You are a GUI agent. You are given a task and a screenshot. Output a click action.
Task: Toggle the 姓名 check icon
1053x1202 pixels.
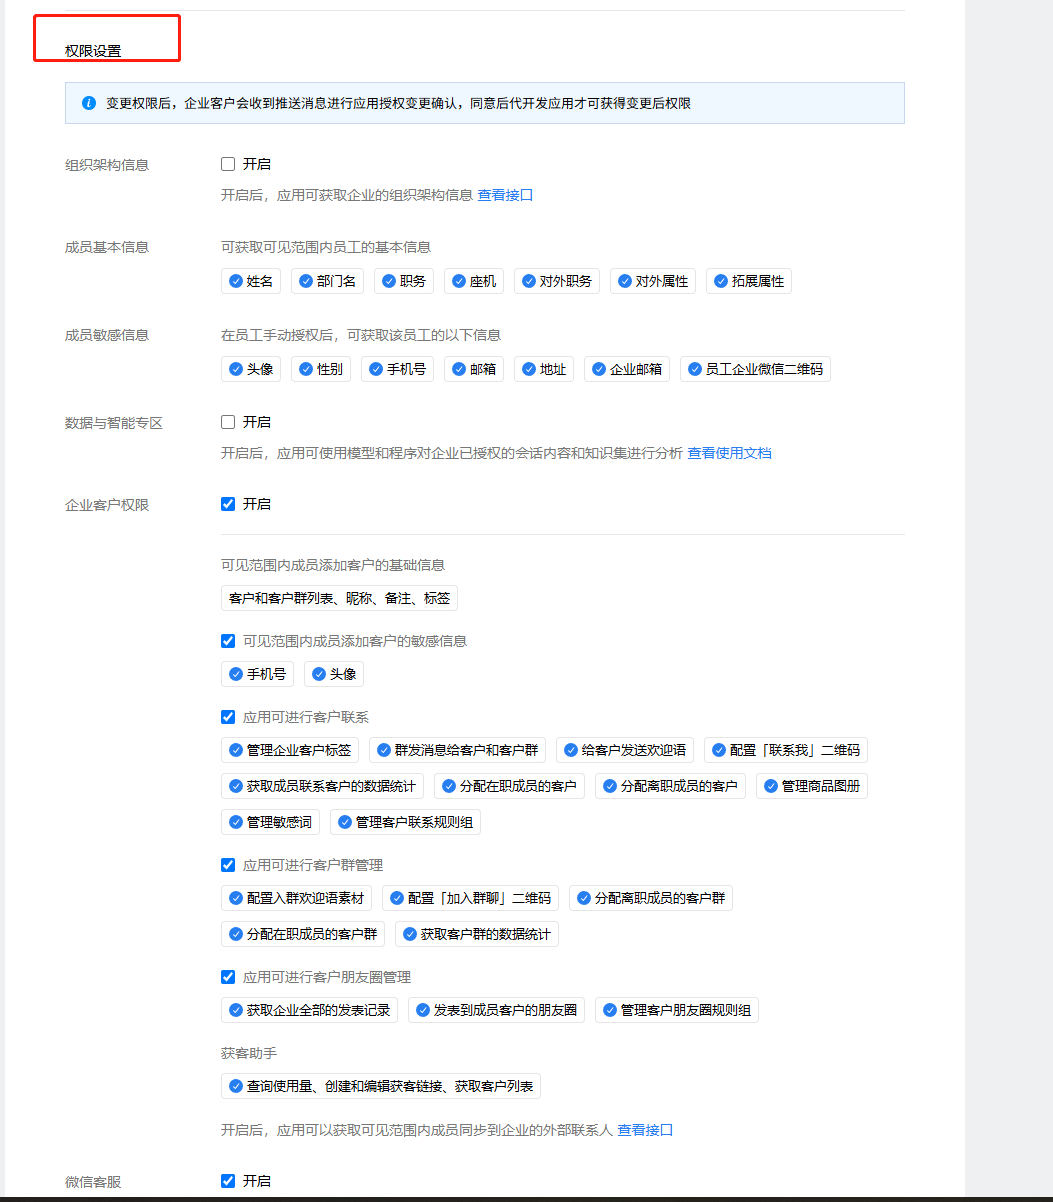coord(236,281)
